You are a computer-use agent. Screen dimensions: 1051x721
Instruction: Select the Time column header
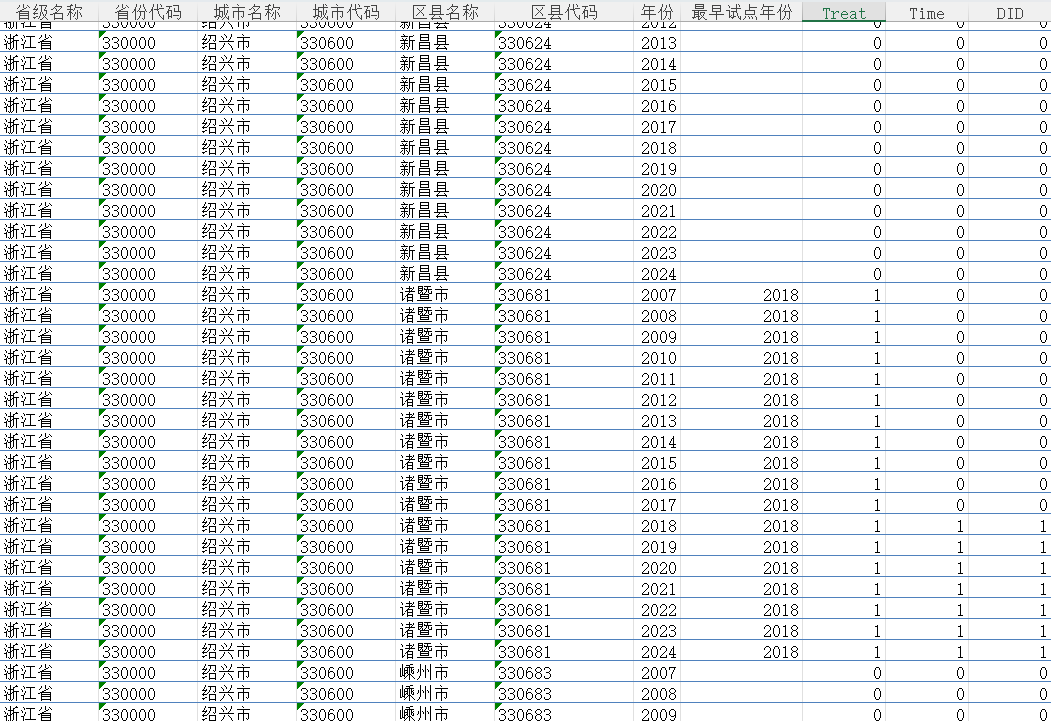tap(926, 13)
